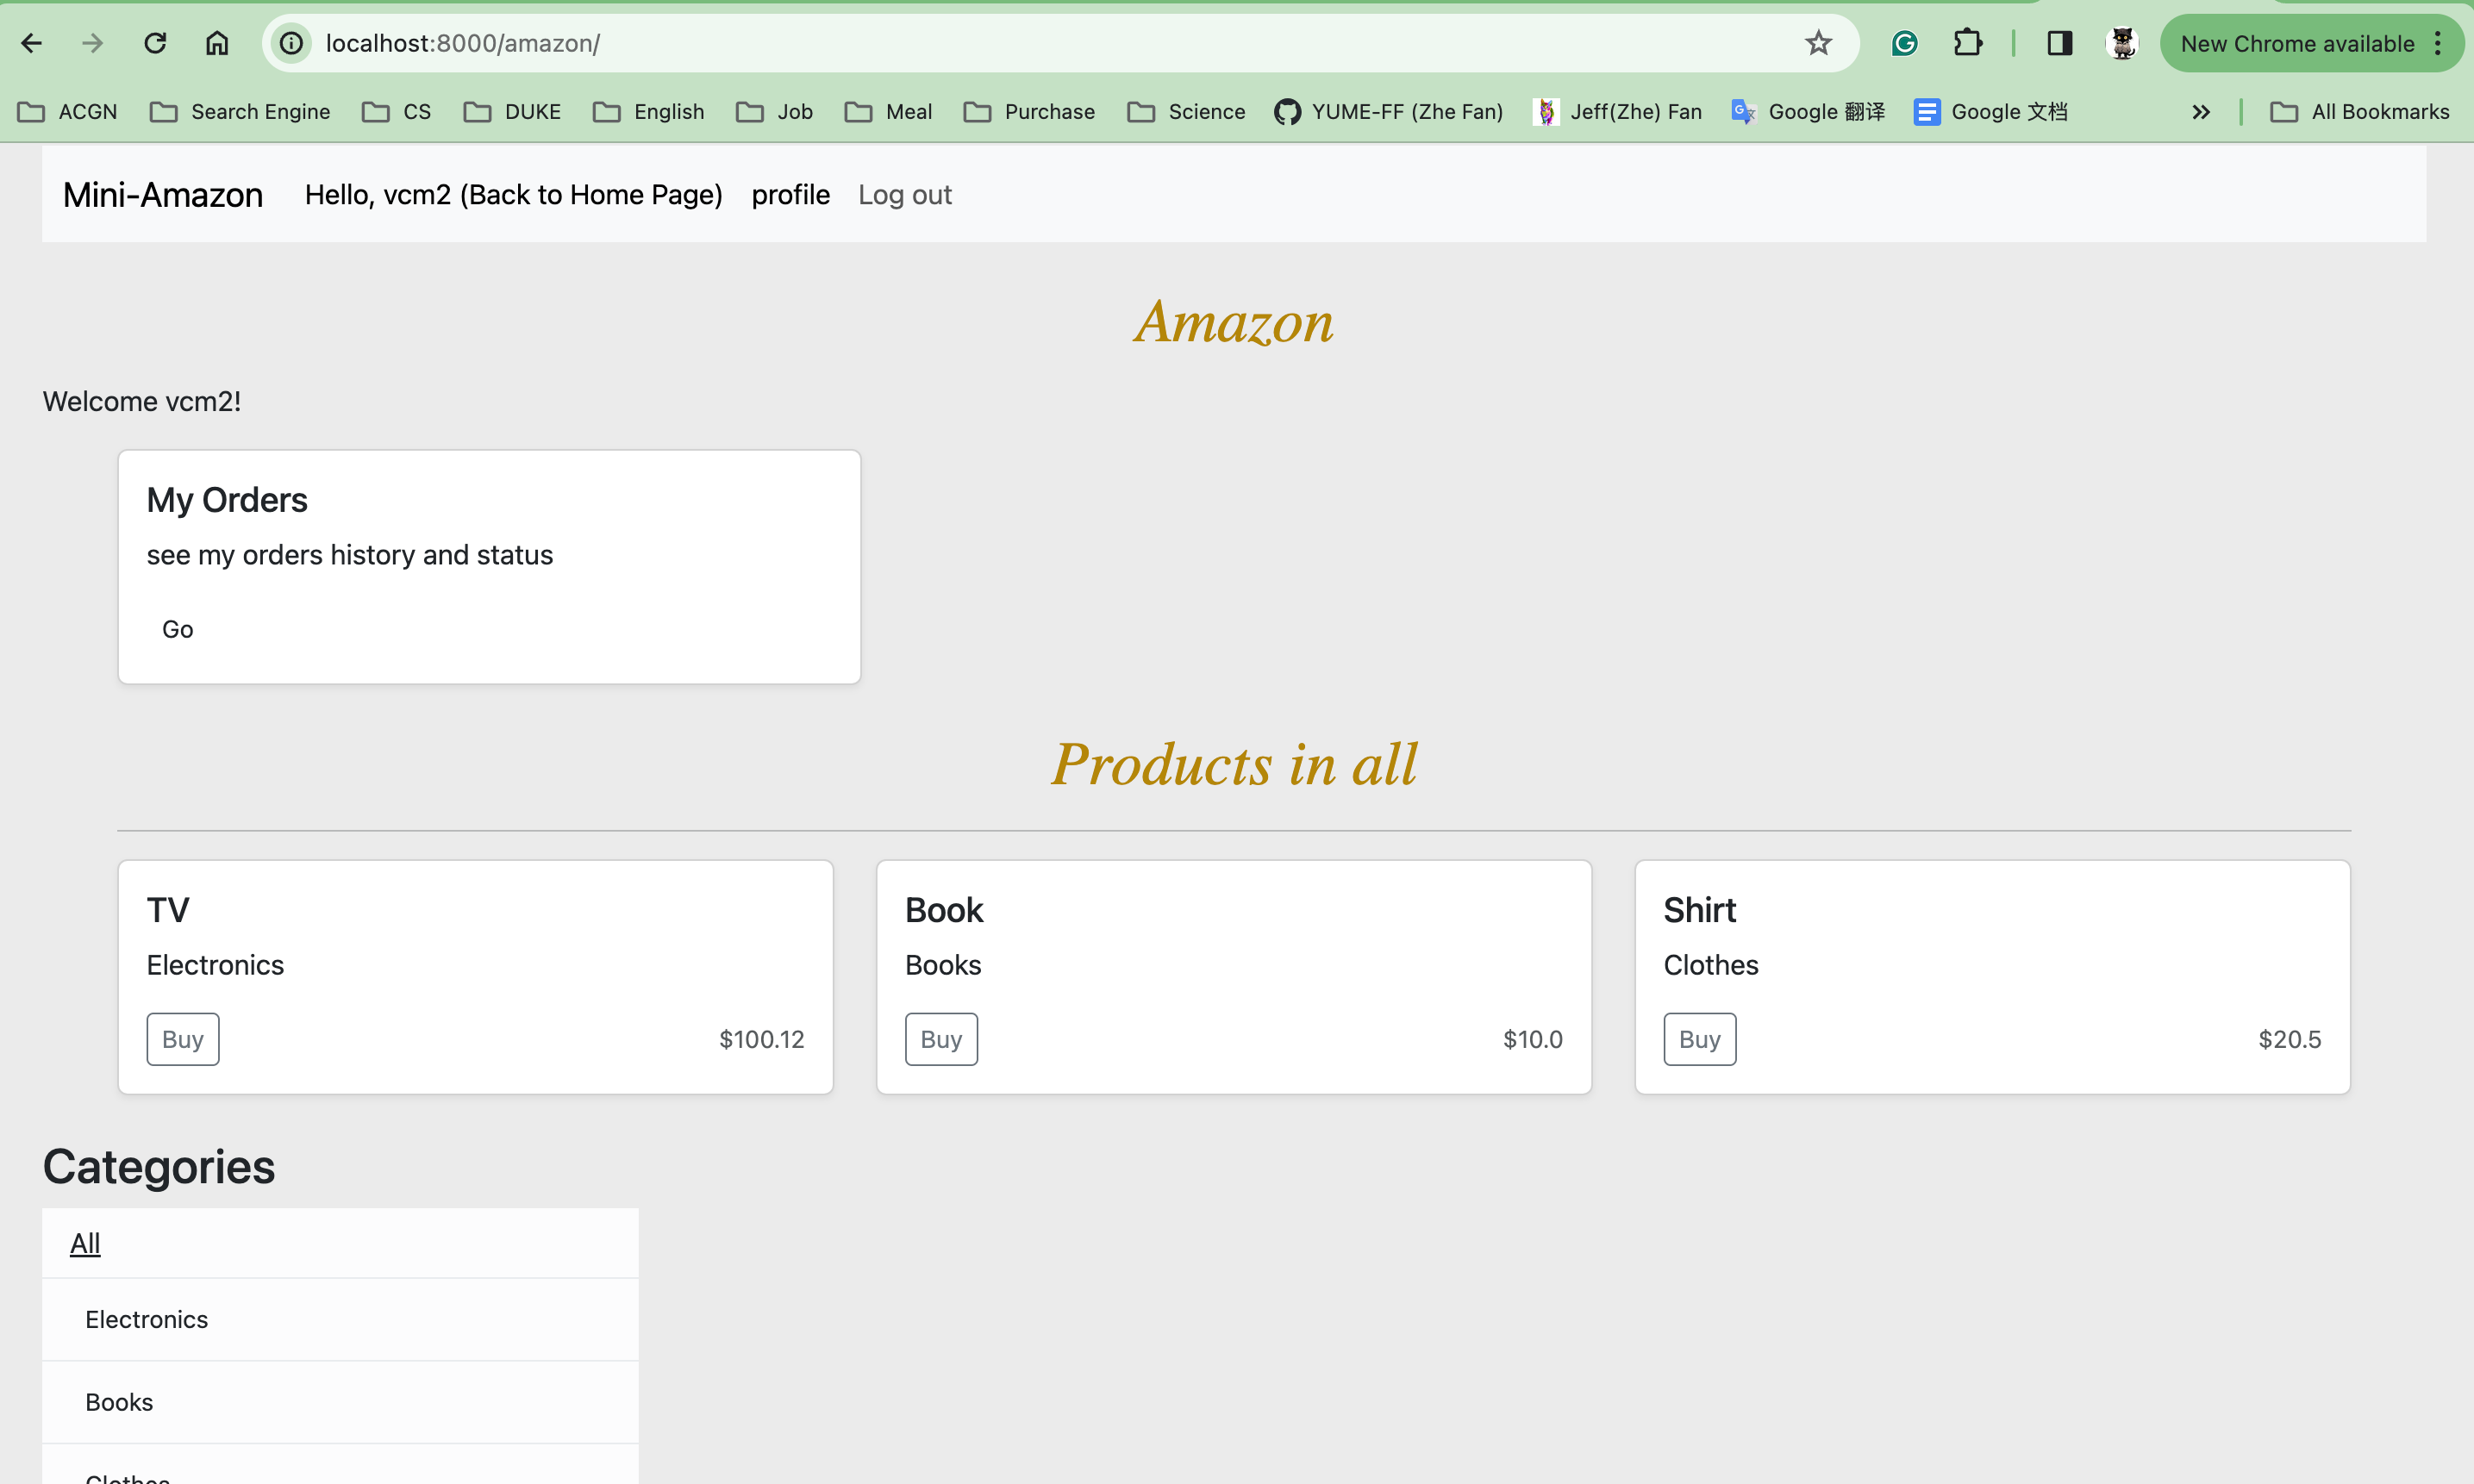Open the ACGN bookmark folder
The height and width of the screenshot is (1484, 2474).
coord(68,112)
